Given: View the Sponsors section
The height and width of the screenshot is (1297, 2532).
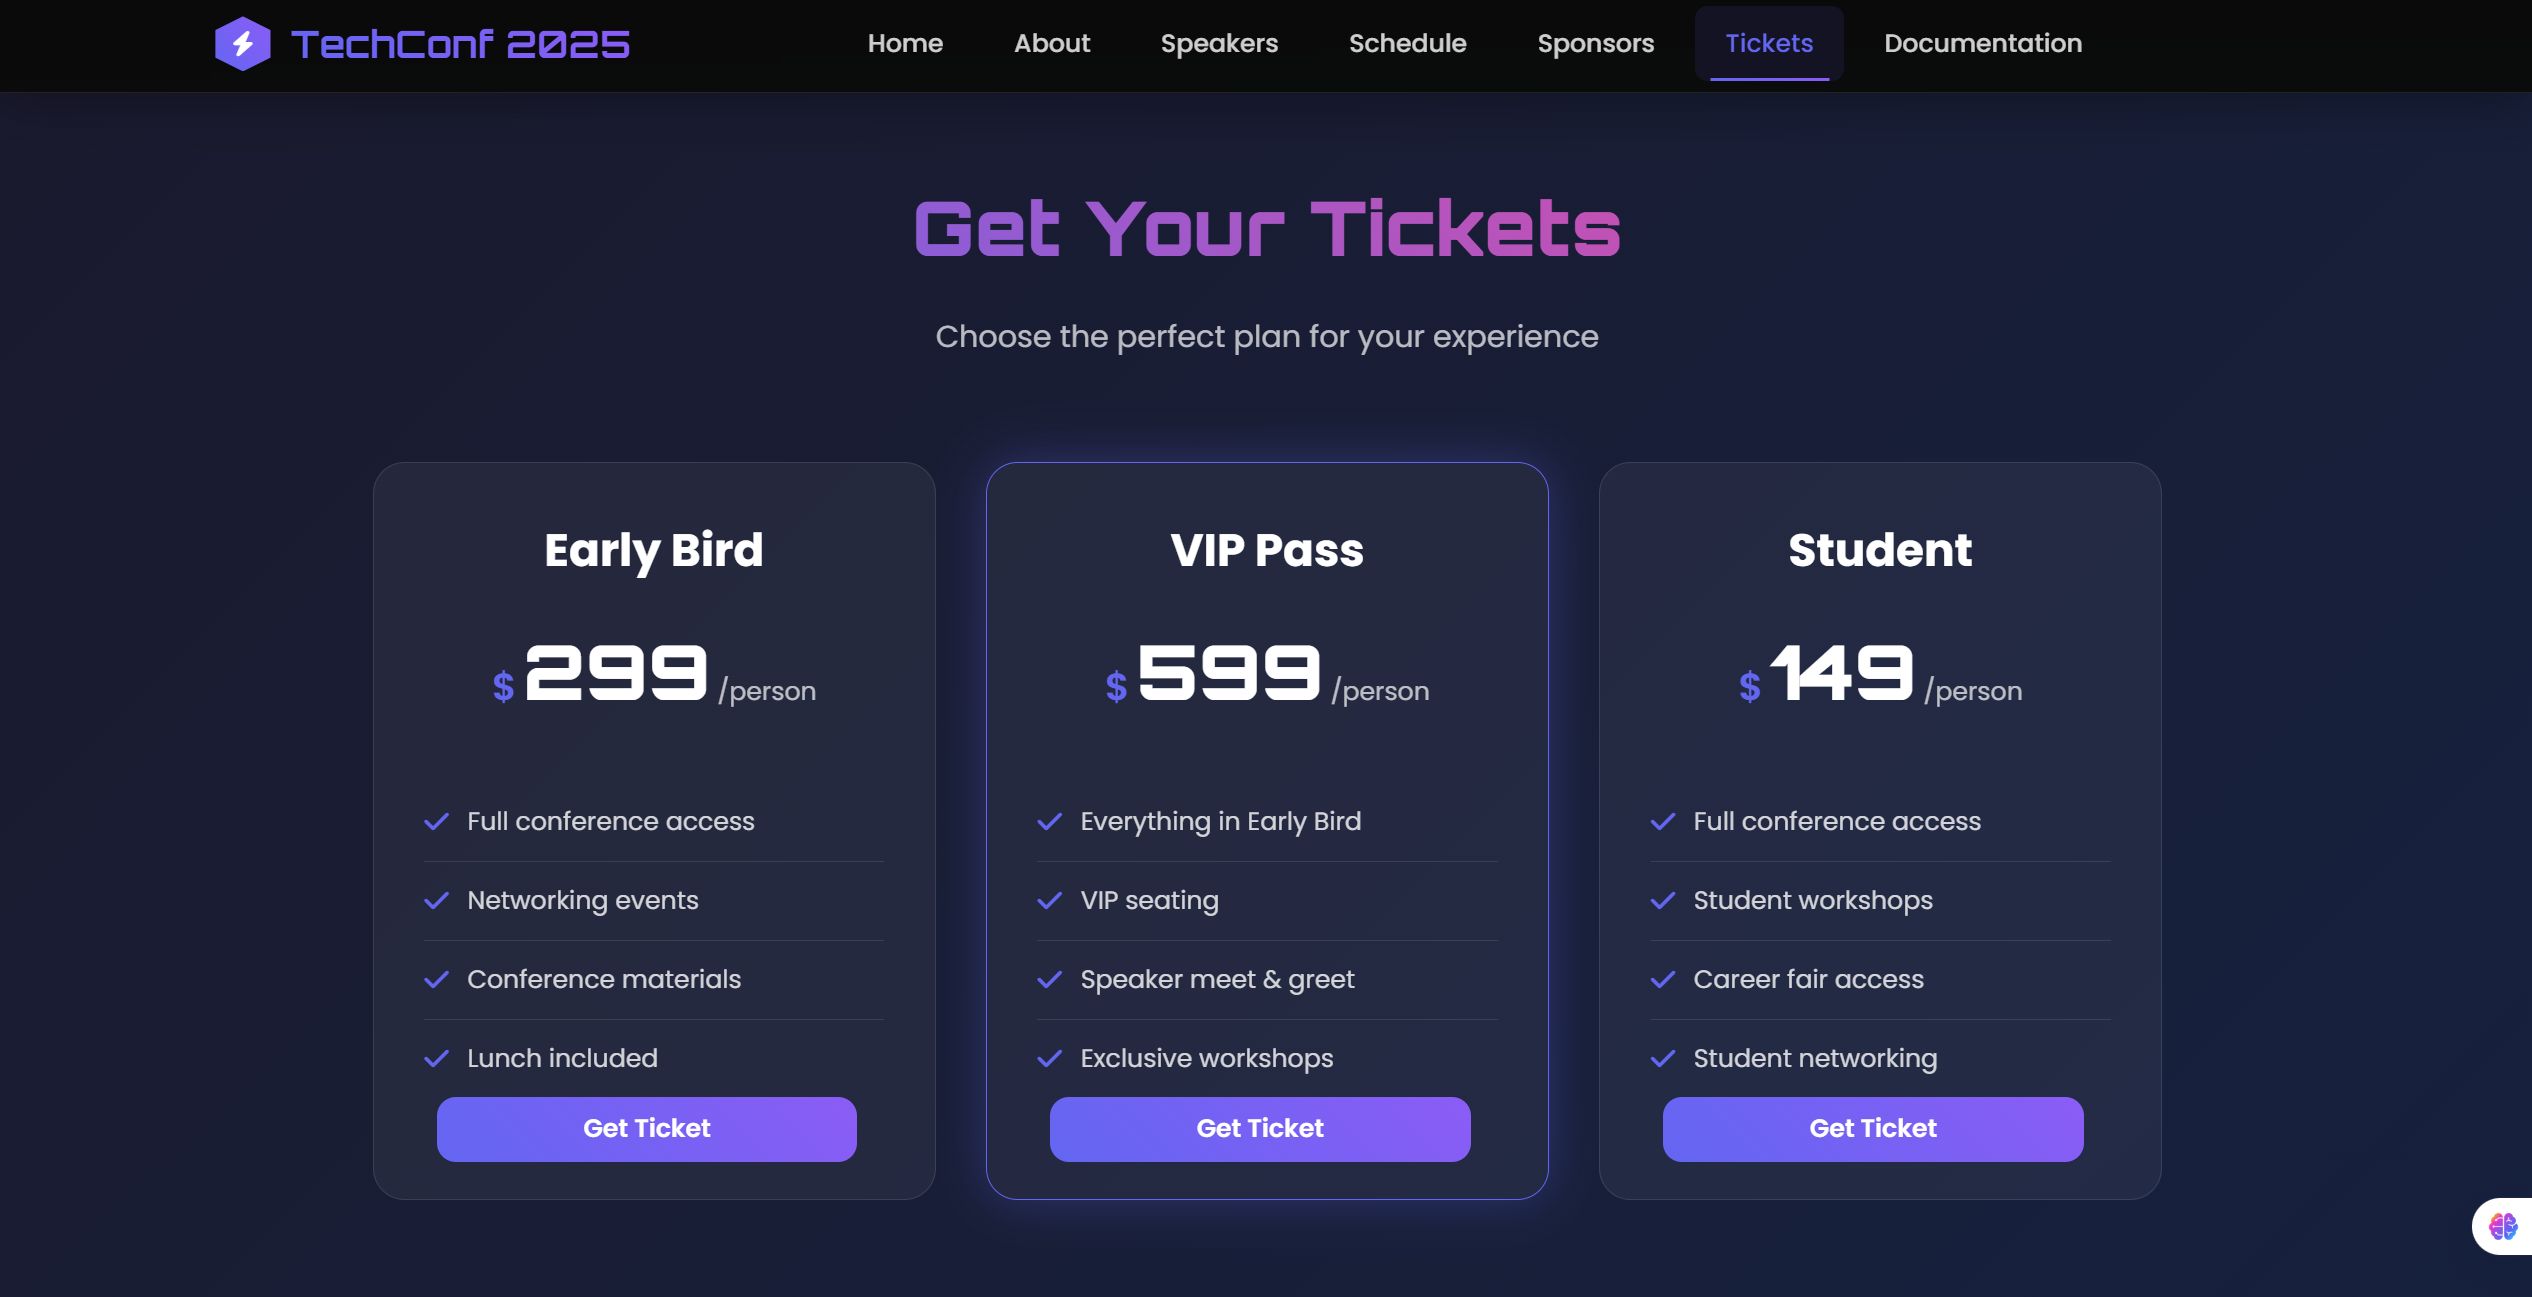Looking at the screenshot, I should (1595, 44).
